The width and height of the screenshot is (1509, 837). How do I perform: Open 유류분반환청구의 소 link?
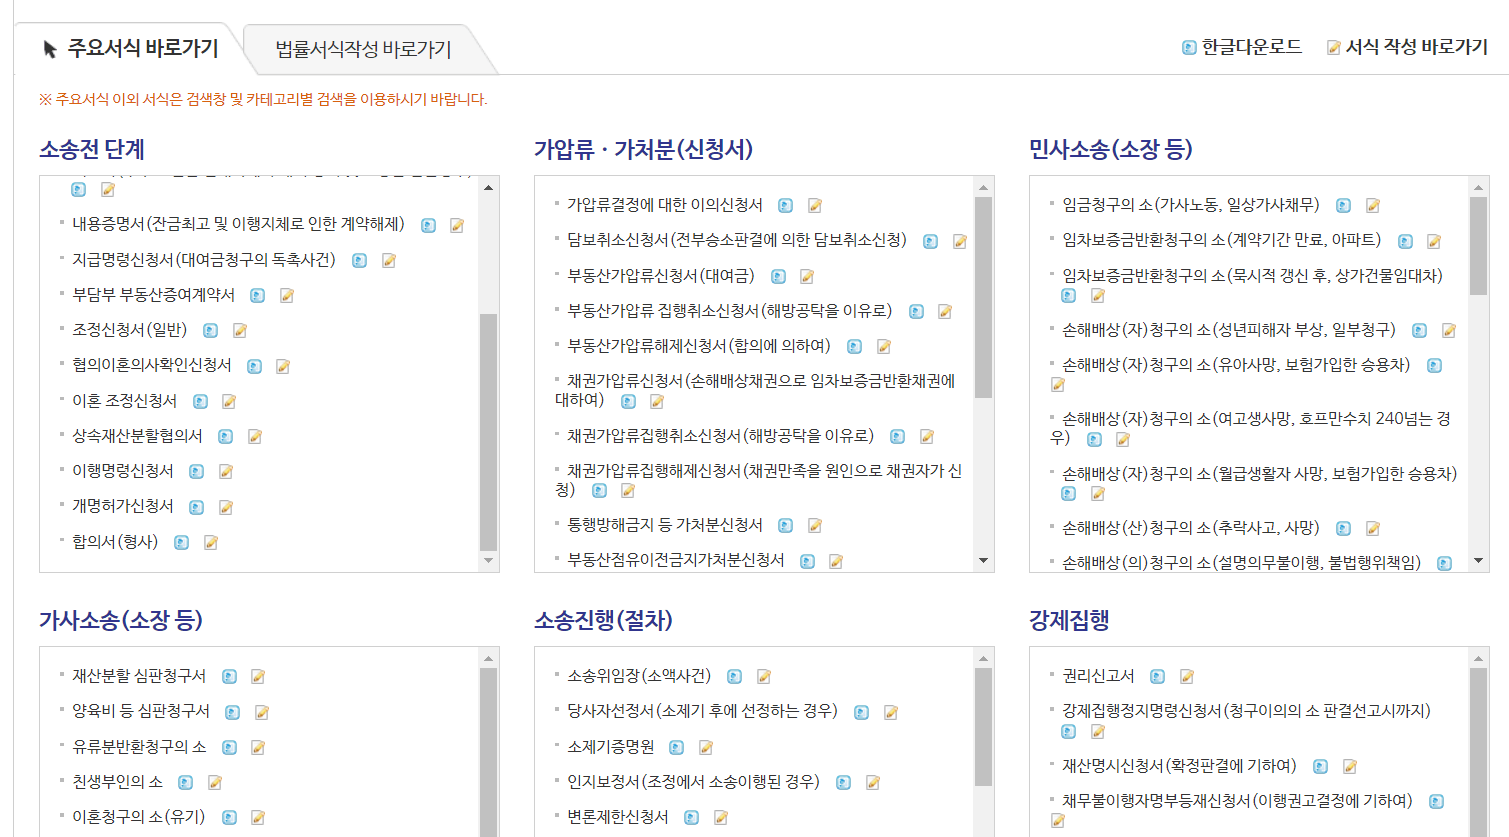(x=139, y=746)
